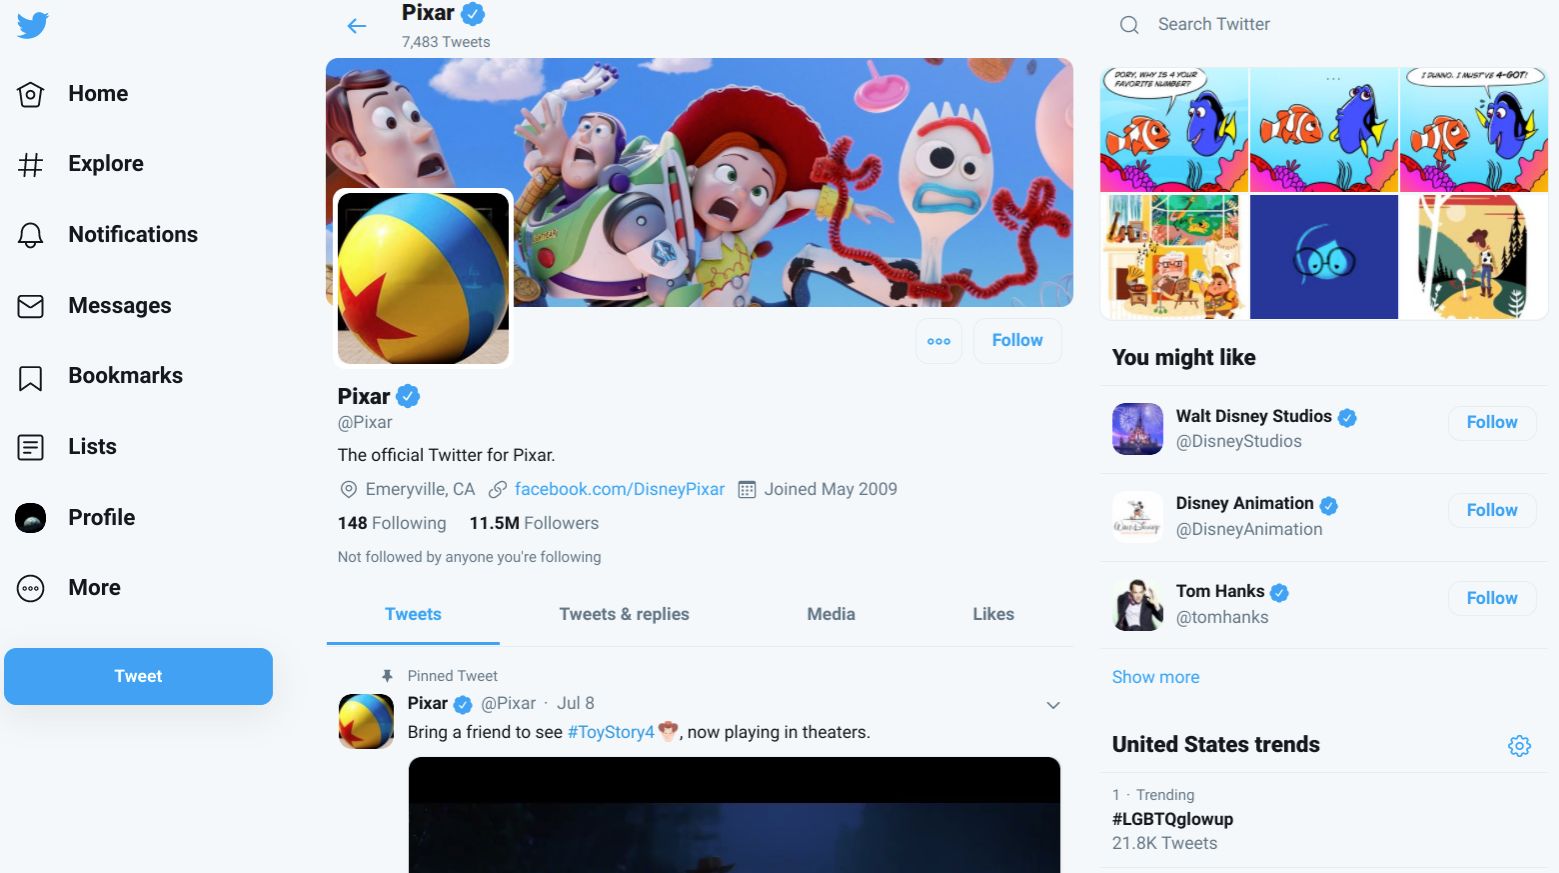This screenshot has width=1559, height=873.
Task: Follow Tom Hanks
Action: click(1492, 599)
